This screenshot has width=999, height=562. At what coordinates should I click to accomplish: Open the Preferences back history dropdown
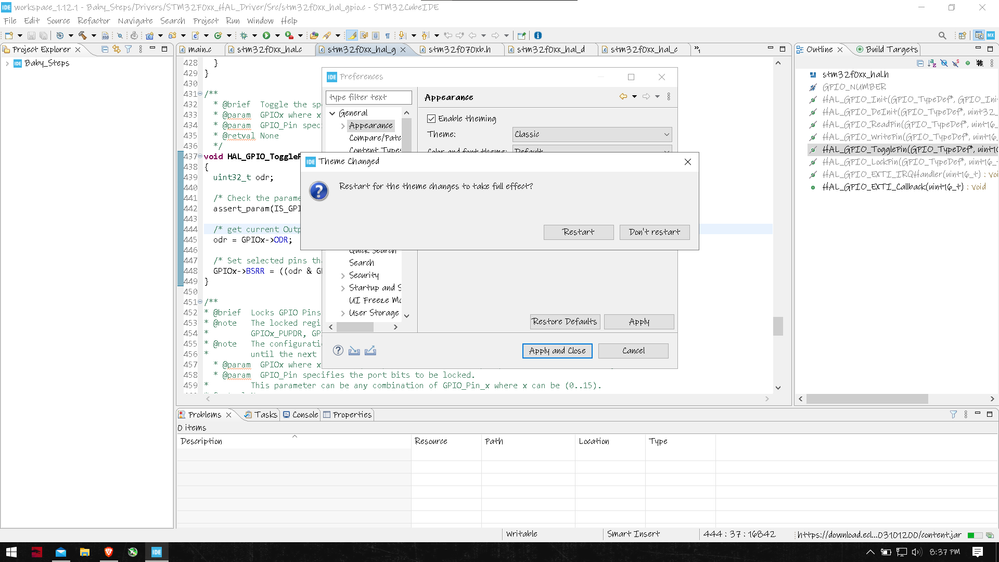click(635, 97)
